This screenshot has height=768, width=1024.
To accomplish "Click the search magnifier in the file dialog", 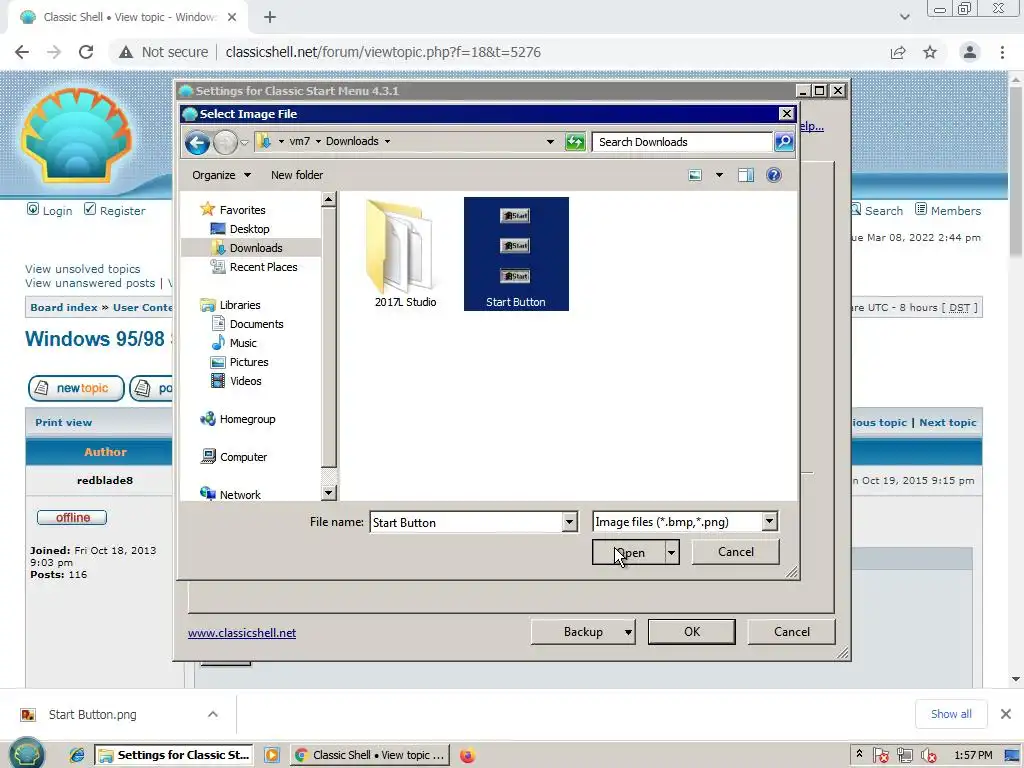I will (784, 142).
